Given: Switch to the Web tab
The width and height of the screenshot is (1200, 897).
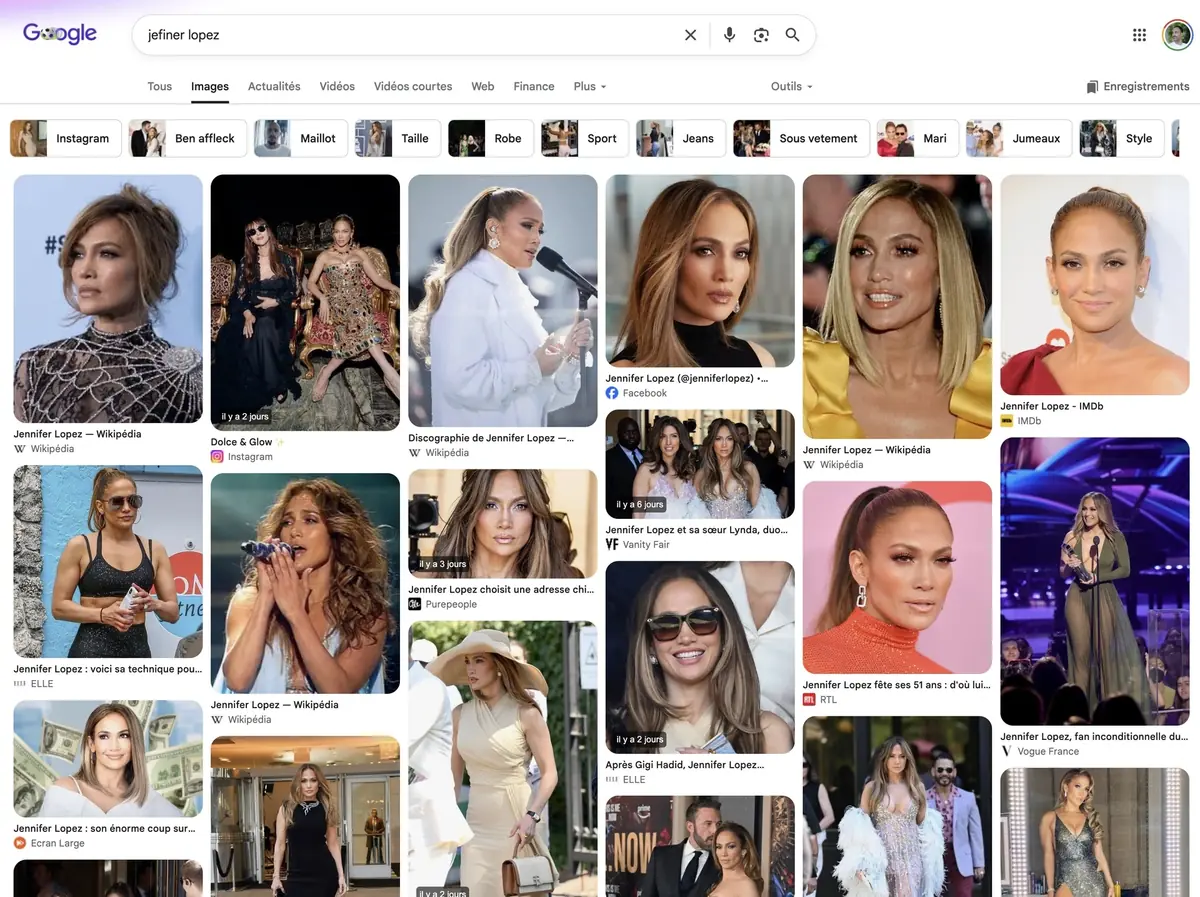Looking at the screenshot, I should click(x=483, y=87).
